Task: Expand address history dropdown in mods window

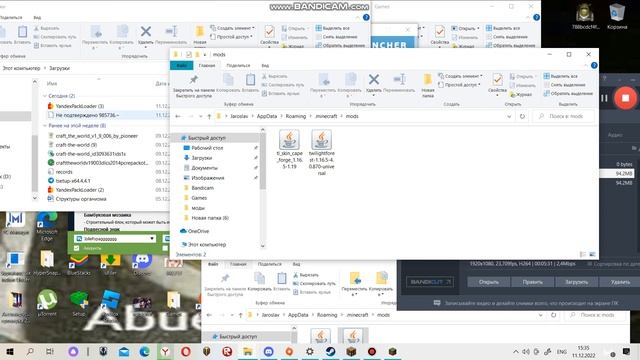Action: click(509, 116)
